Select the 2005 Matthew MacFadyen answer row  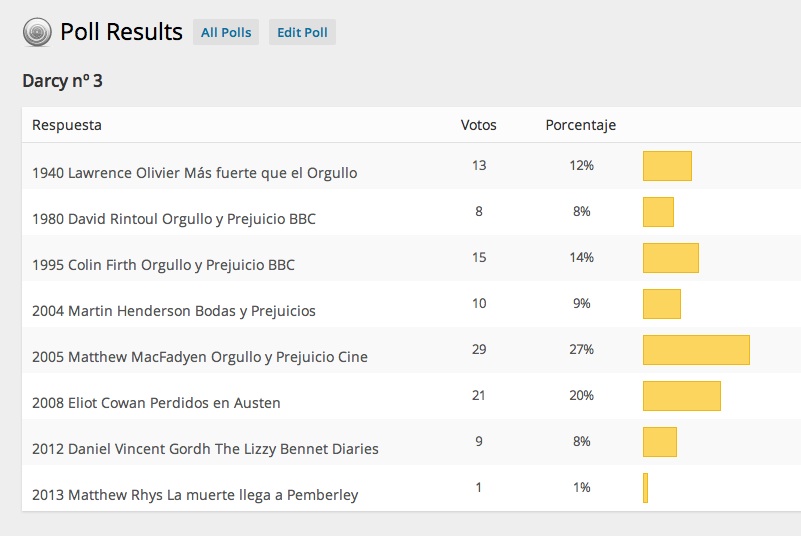[x=200, y=357]
